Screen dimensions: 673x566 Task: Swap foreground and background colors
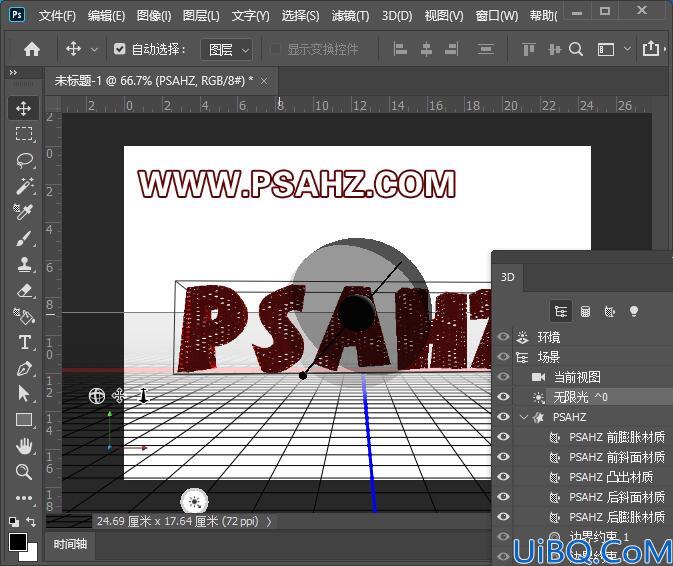(x=31, y=522)
